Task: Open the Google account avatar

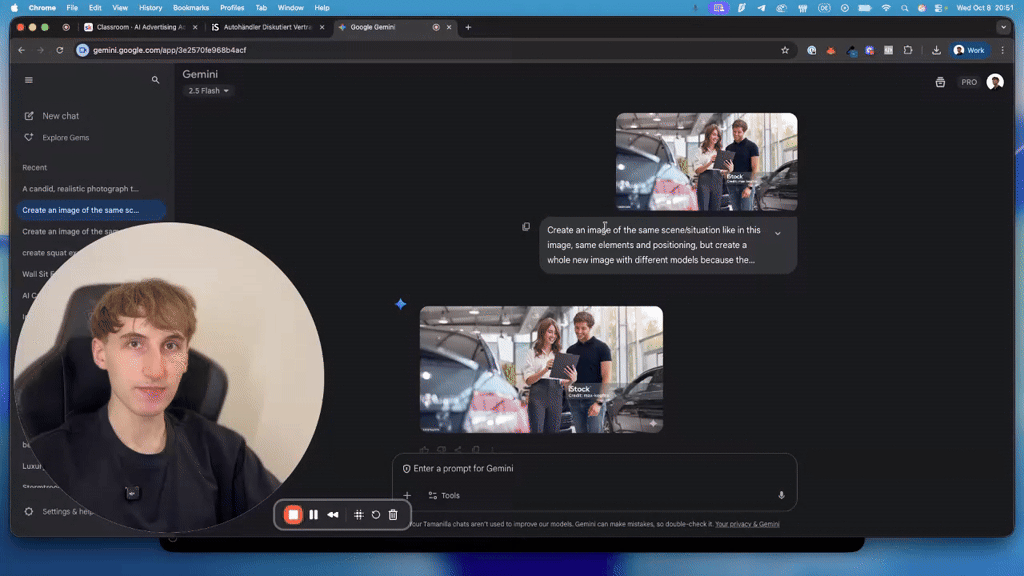Action: click(x=995, y=82)
